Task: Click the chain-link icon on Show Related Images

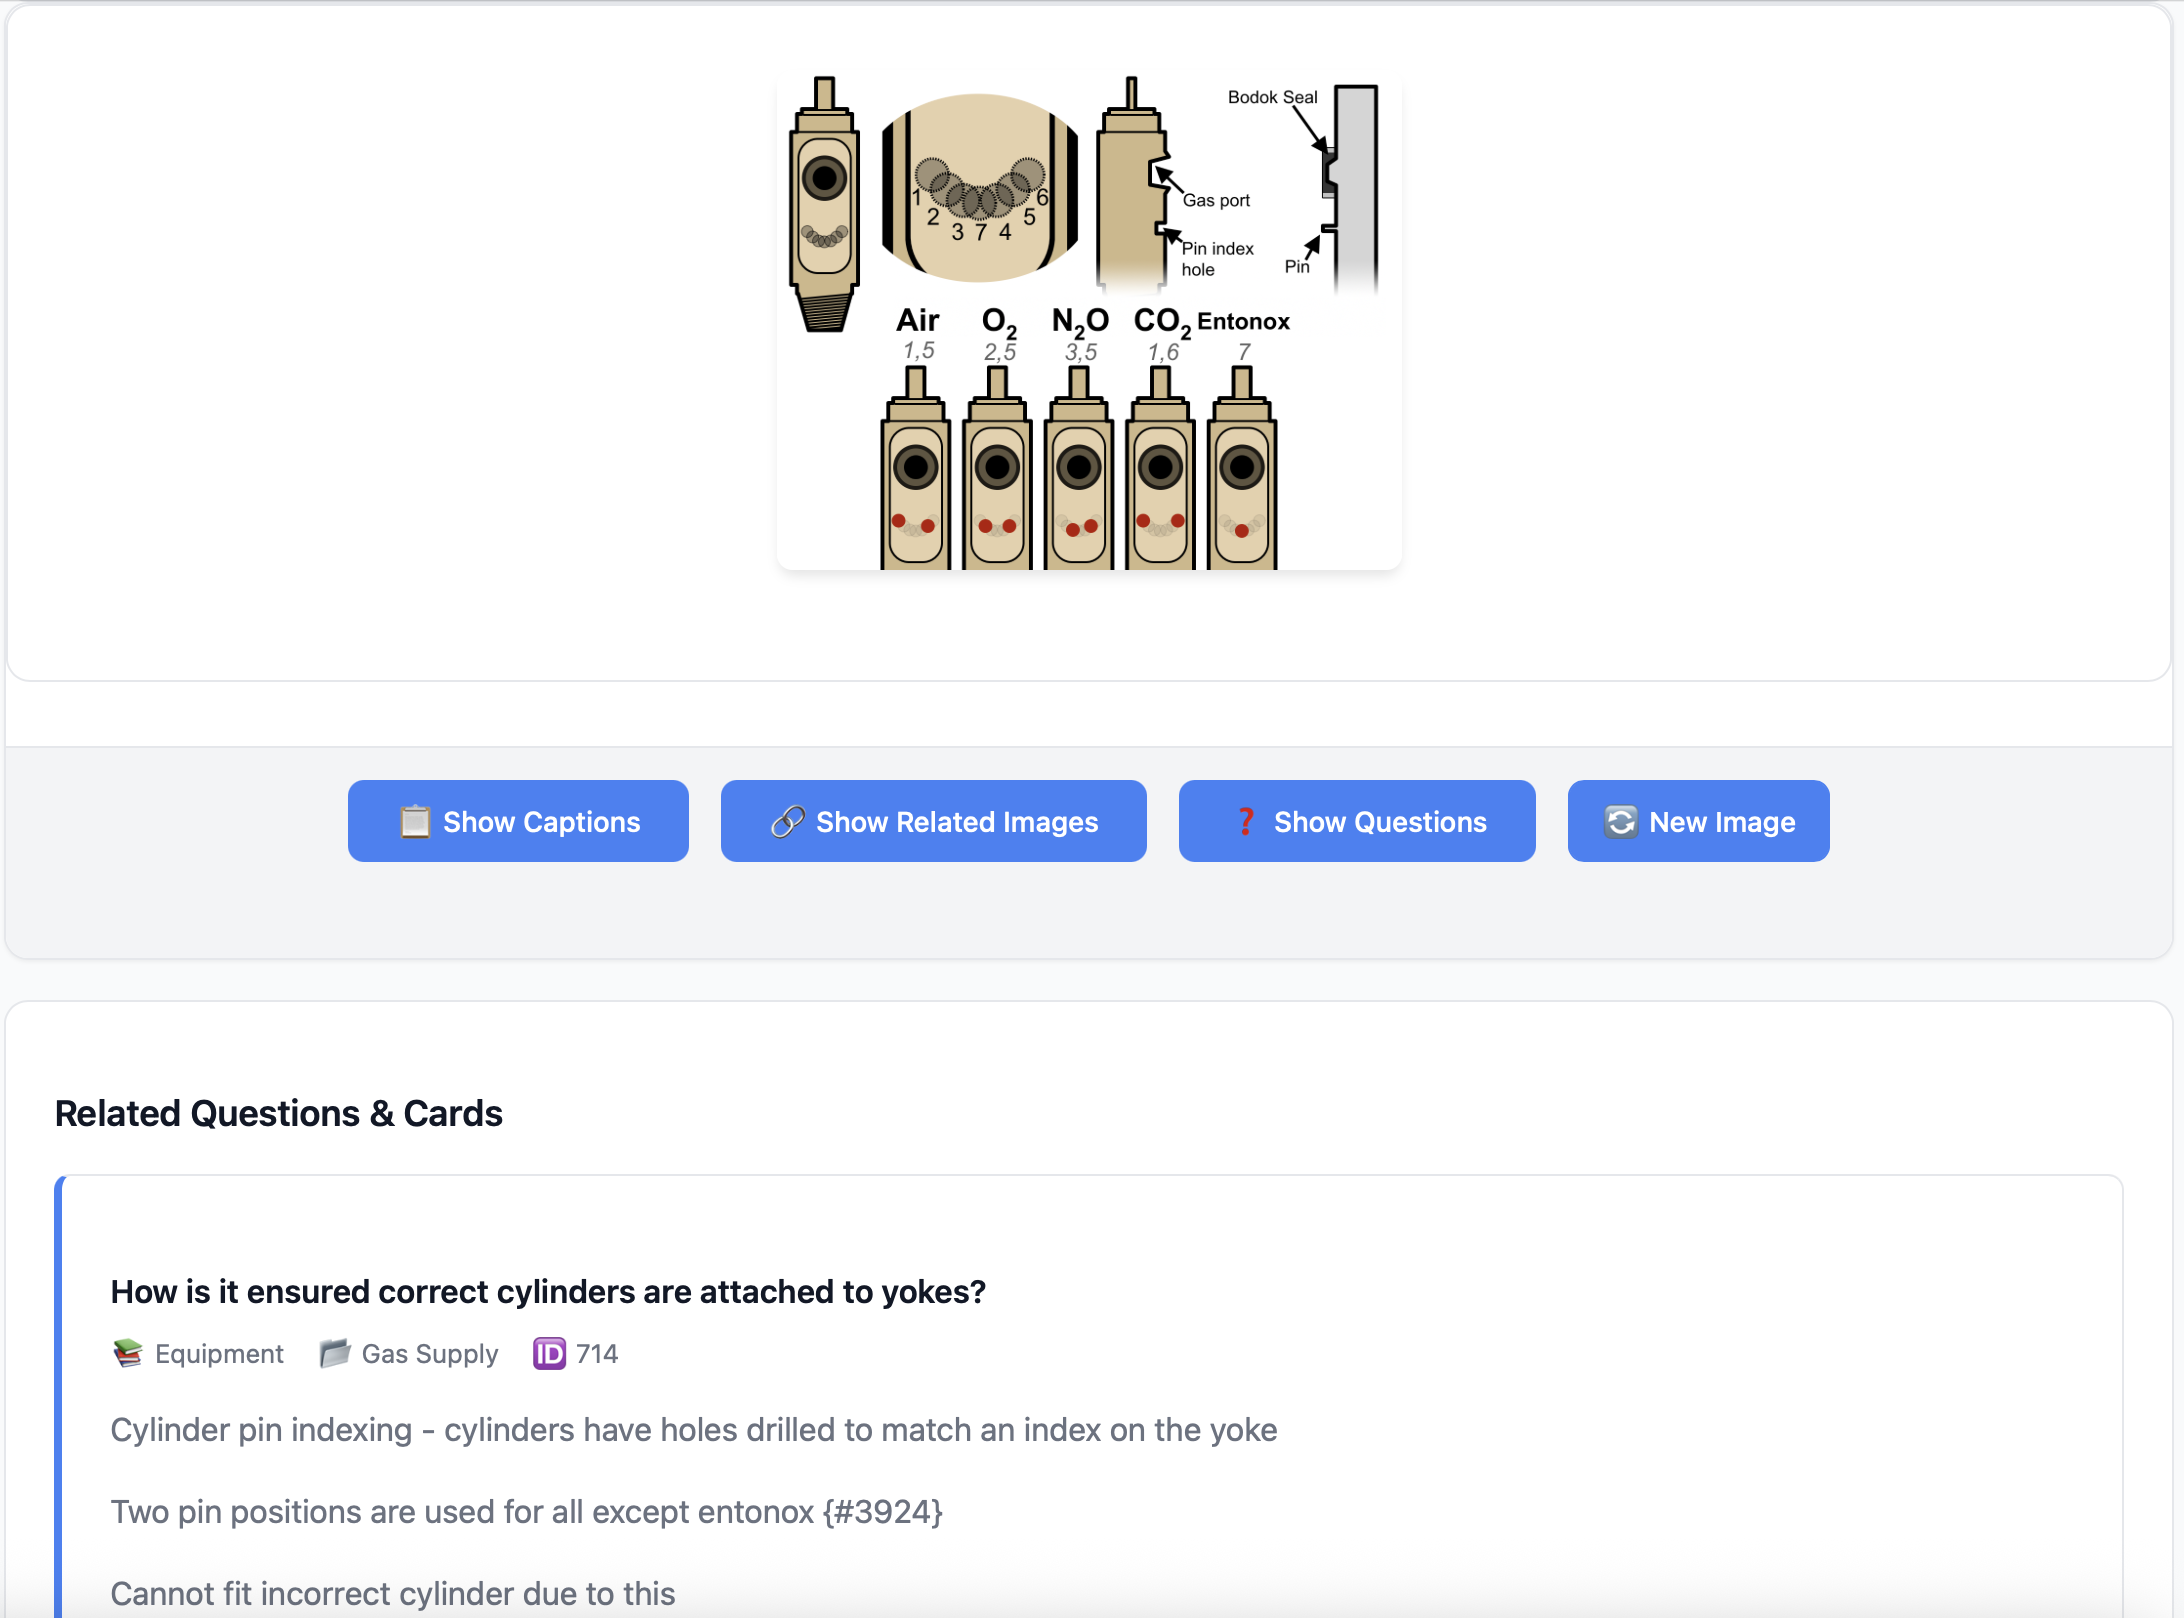Action: click(x=788, y=820)
